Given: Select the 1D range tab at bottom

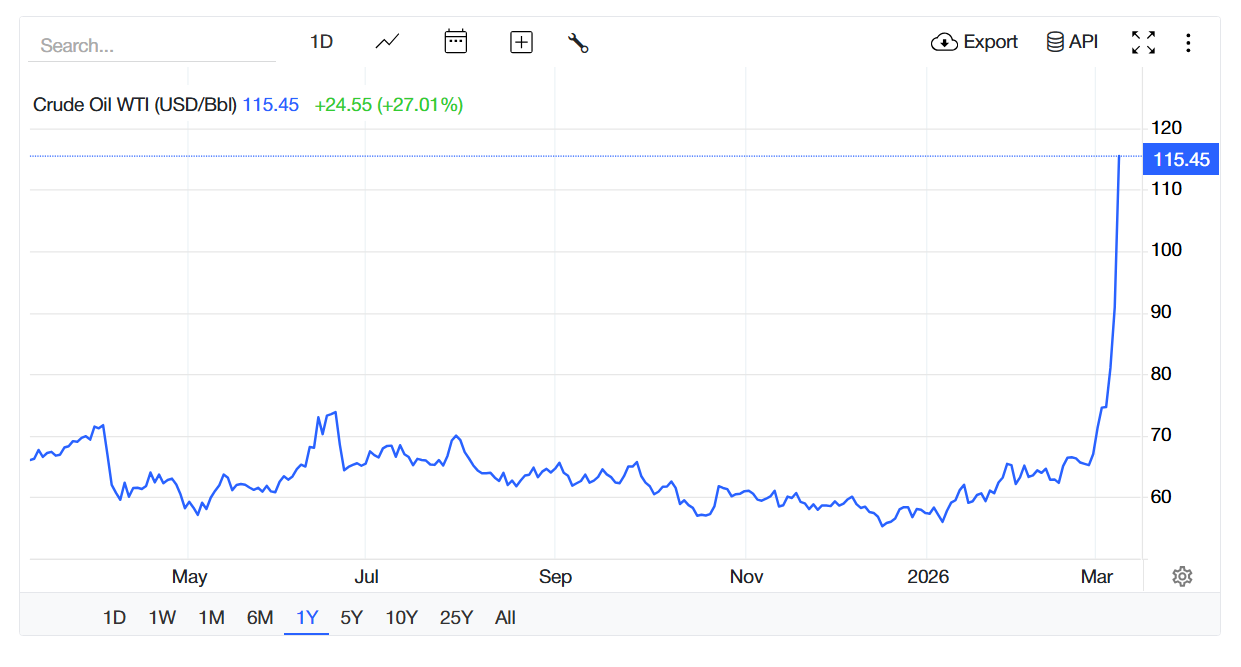Looking at the screenshot, I should click(115, 618).
